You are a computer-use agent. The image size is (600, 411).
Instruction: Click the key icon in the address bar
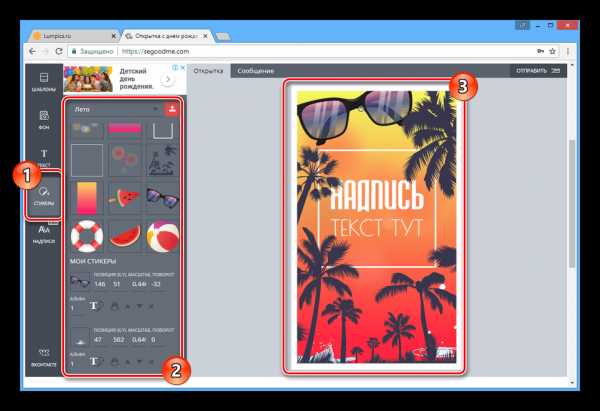[x=540, y=51]
